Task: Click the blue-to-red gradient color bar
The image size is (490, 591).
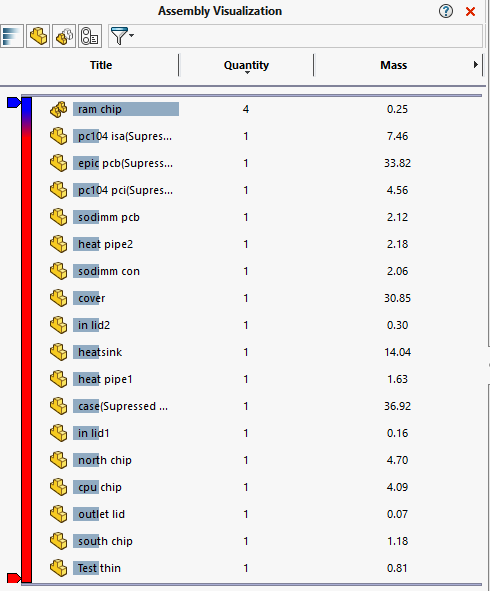Action: (26, 340)
